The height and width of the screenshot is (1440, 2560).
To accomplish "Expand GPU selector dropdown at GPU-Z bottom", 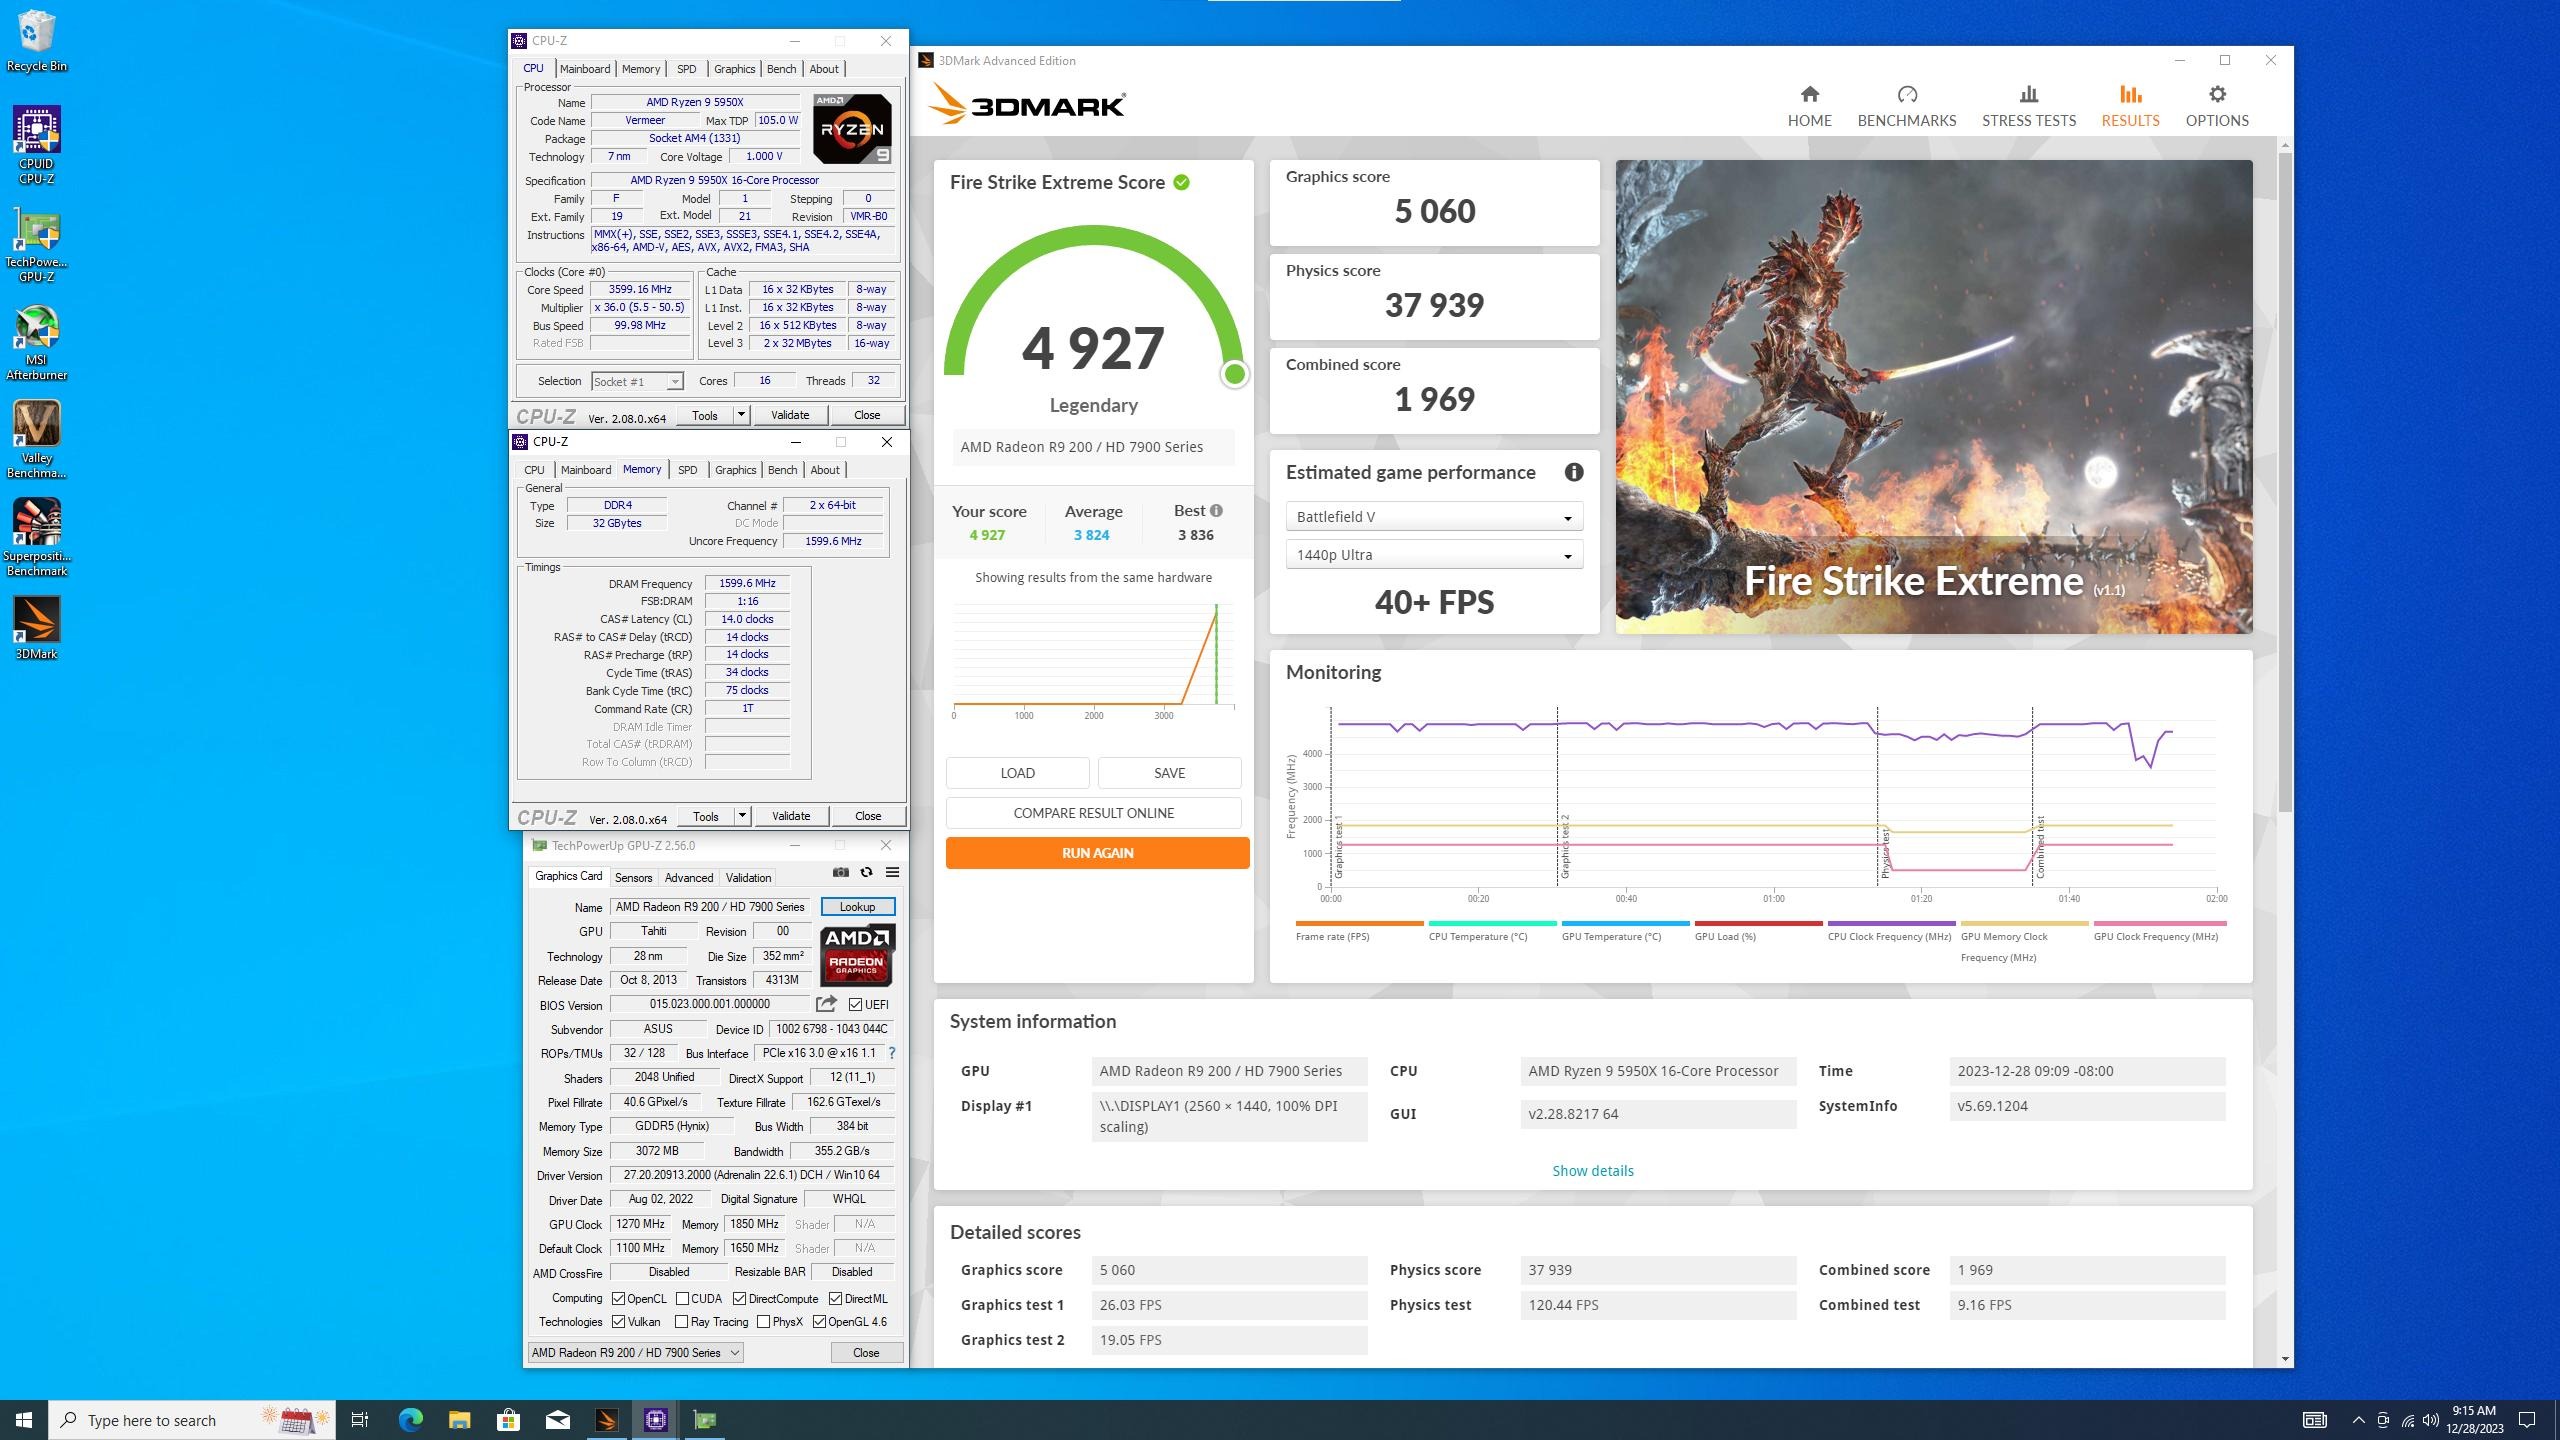I will (x=634, y=1352).
